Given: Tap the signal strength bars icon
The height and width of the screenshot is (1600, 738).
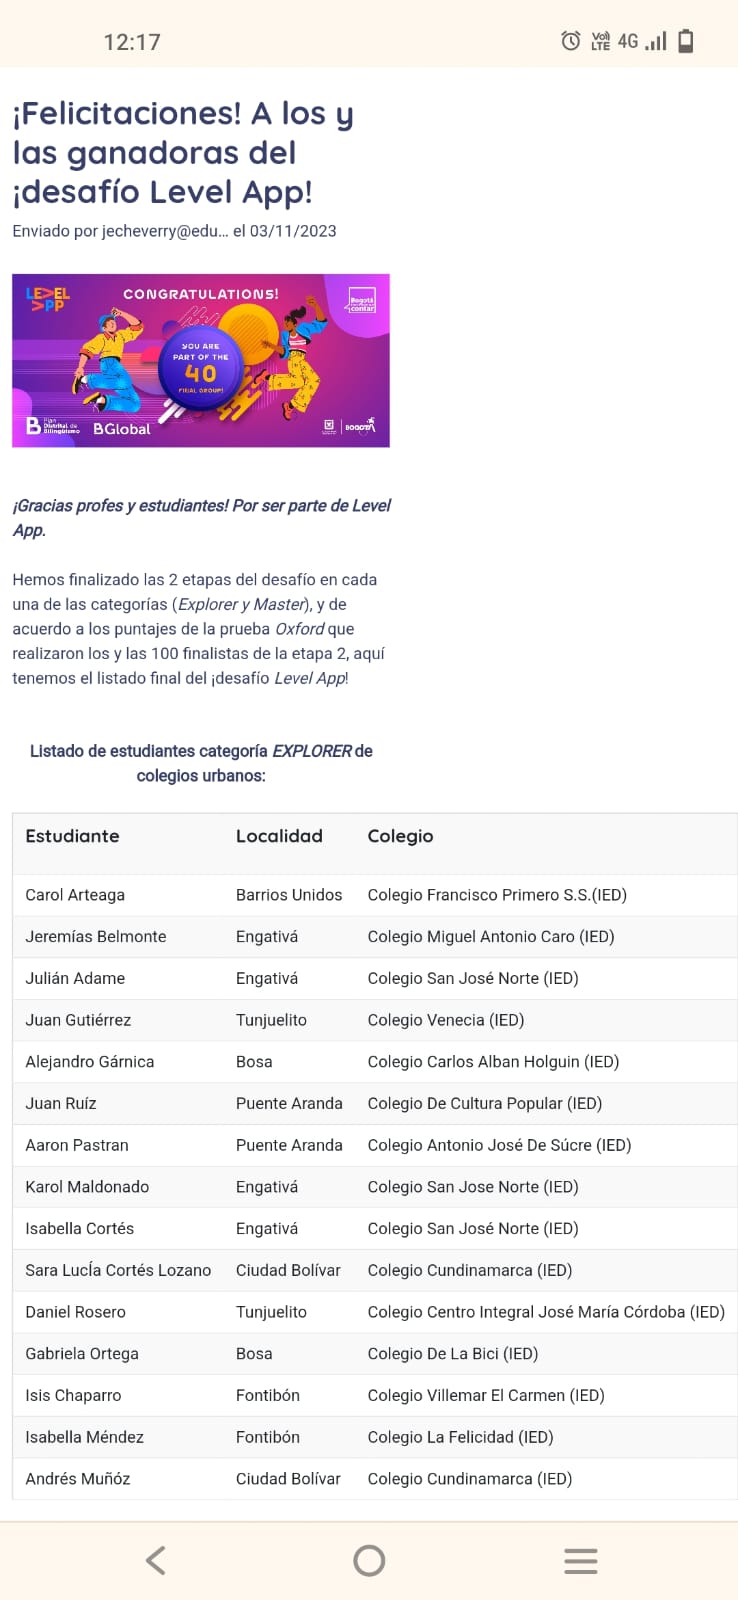Looking at the screenshot, I should click(x=656, y=41).
